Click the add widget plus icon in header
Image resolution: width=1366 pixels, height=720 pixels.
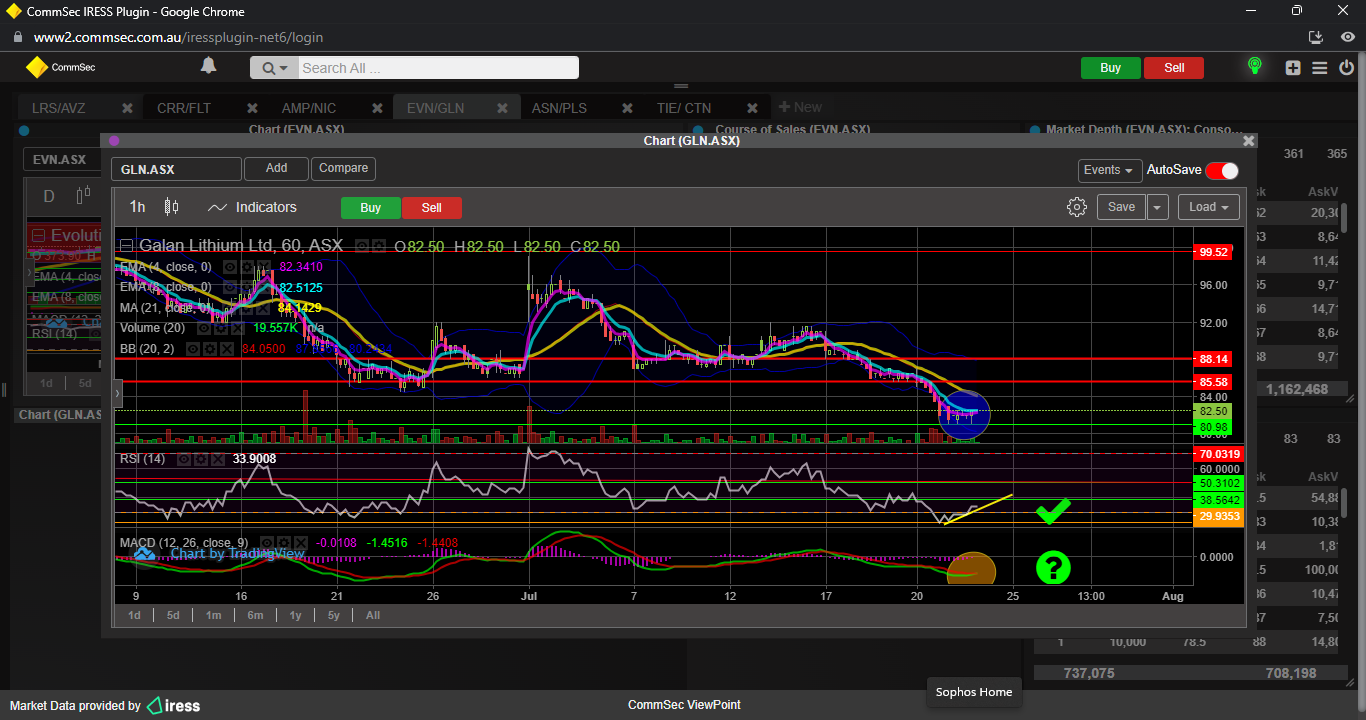[x=1293, y=68]
